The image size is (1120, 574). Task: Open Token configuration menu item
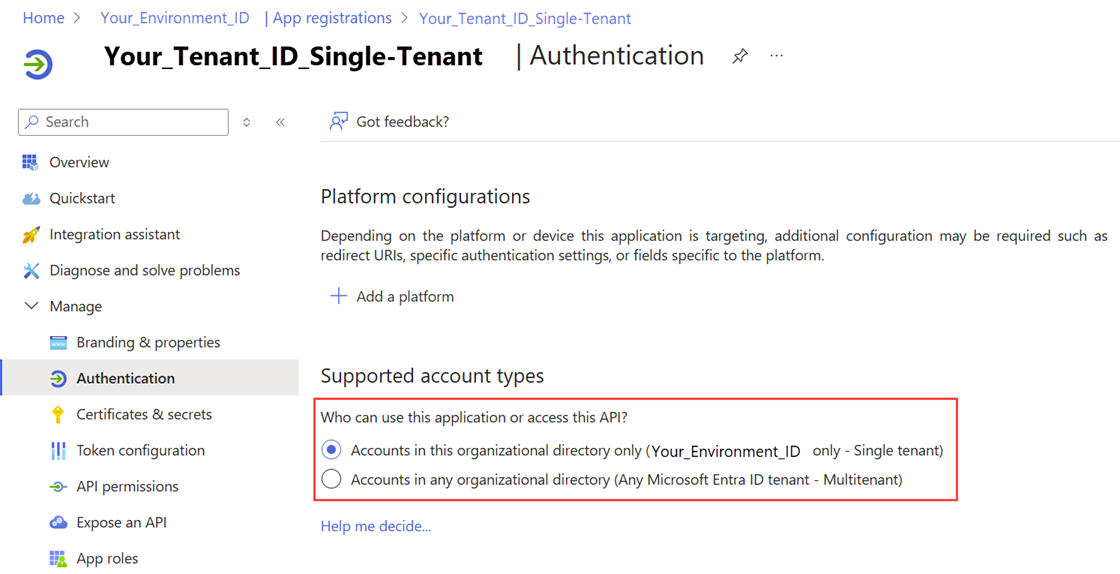(140, 450)
